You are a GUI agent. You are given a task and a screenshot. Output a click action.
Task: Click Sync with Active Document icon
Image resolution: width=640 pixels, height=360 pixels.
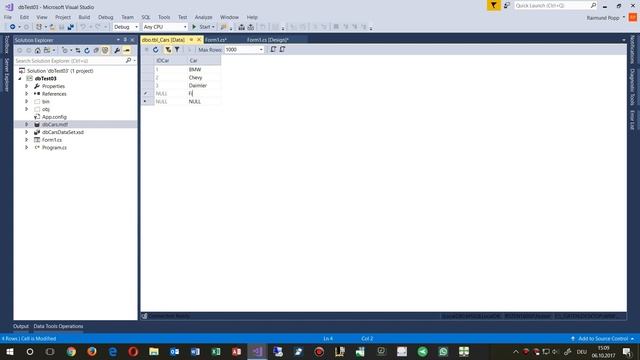[x=78, y=51]
